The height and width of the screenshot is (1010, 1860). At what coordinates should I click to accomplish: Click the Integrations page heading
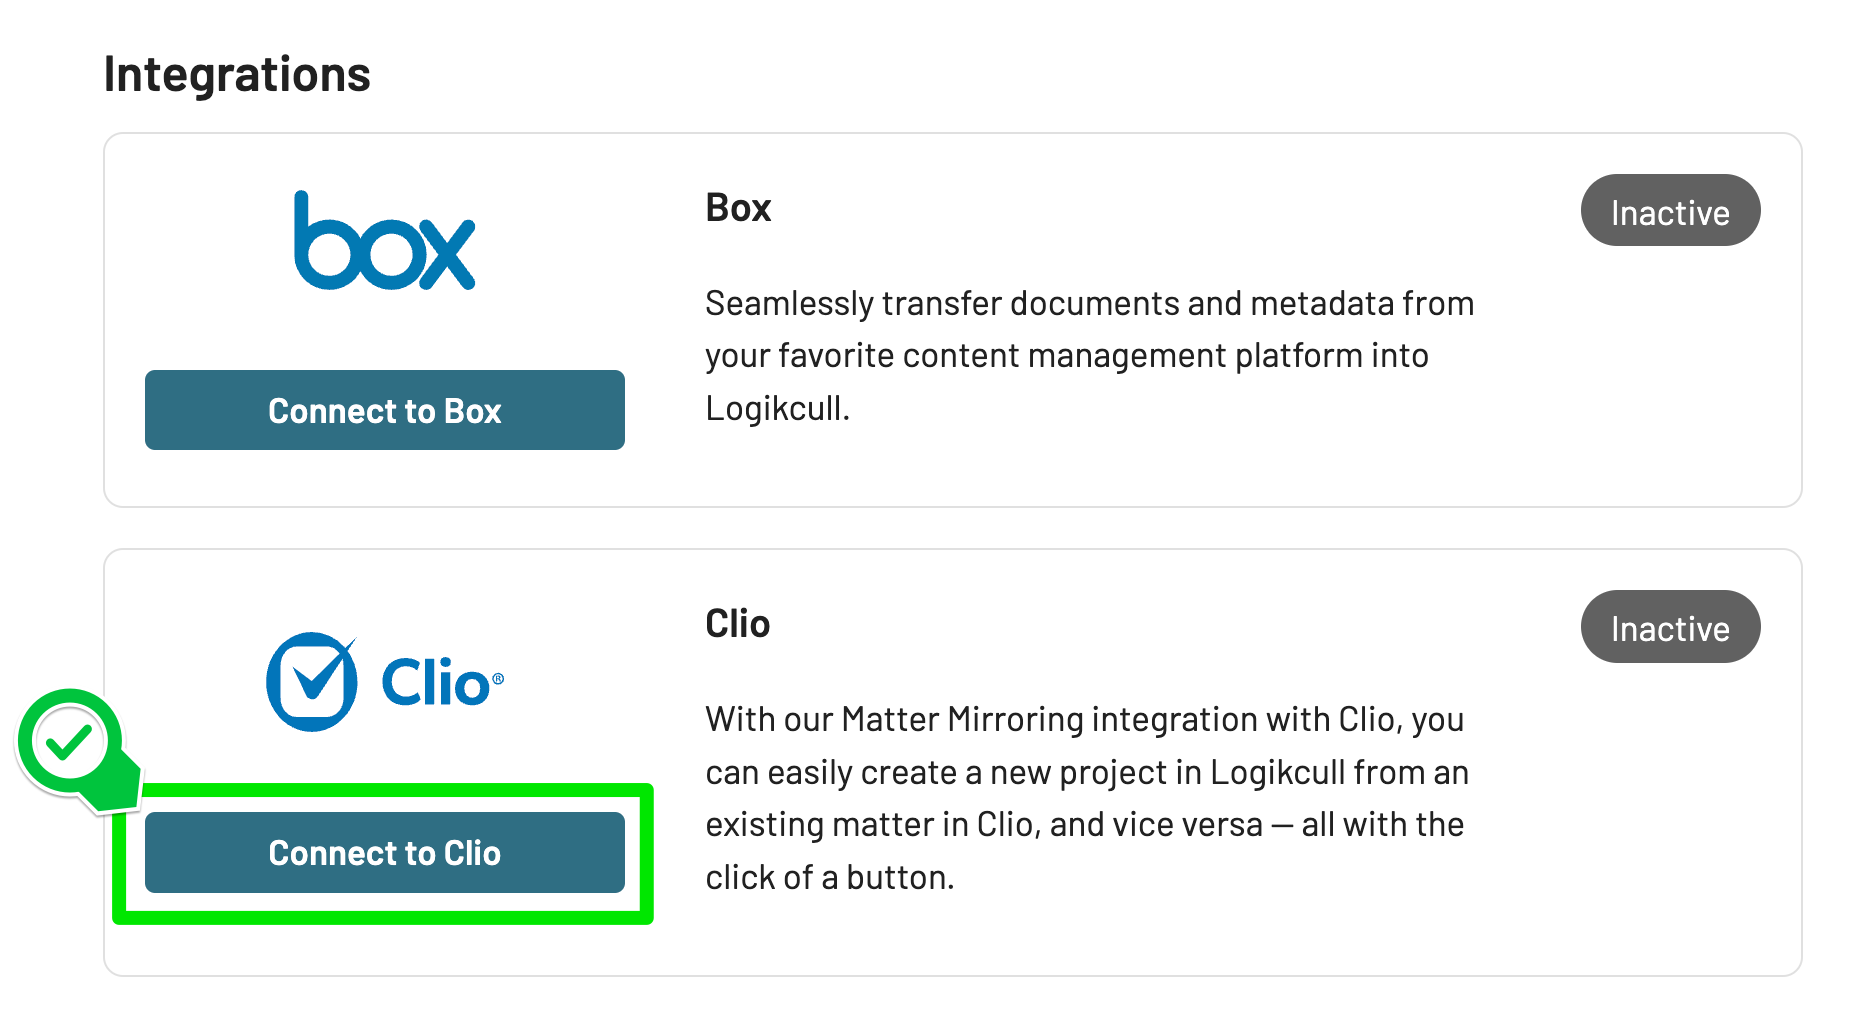click(x=237, y=74)
